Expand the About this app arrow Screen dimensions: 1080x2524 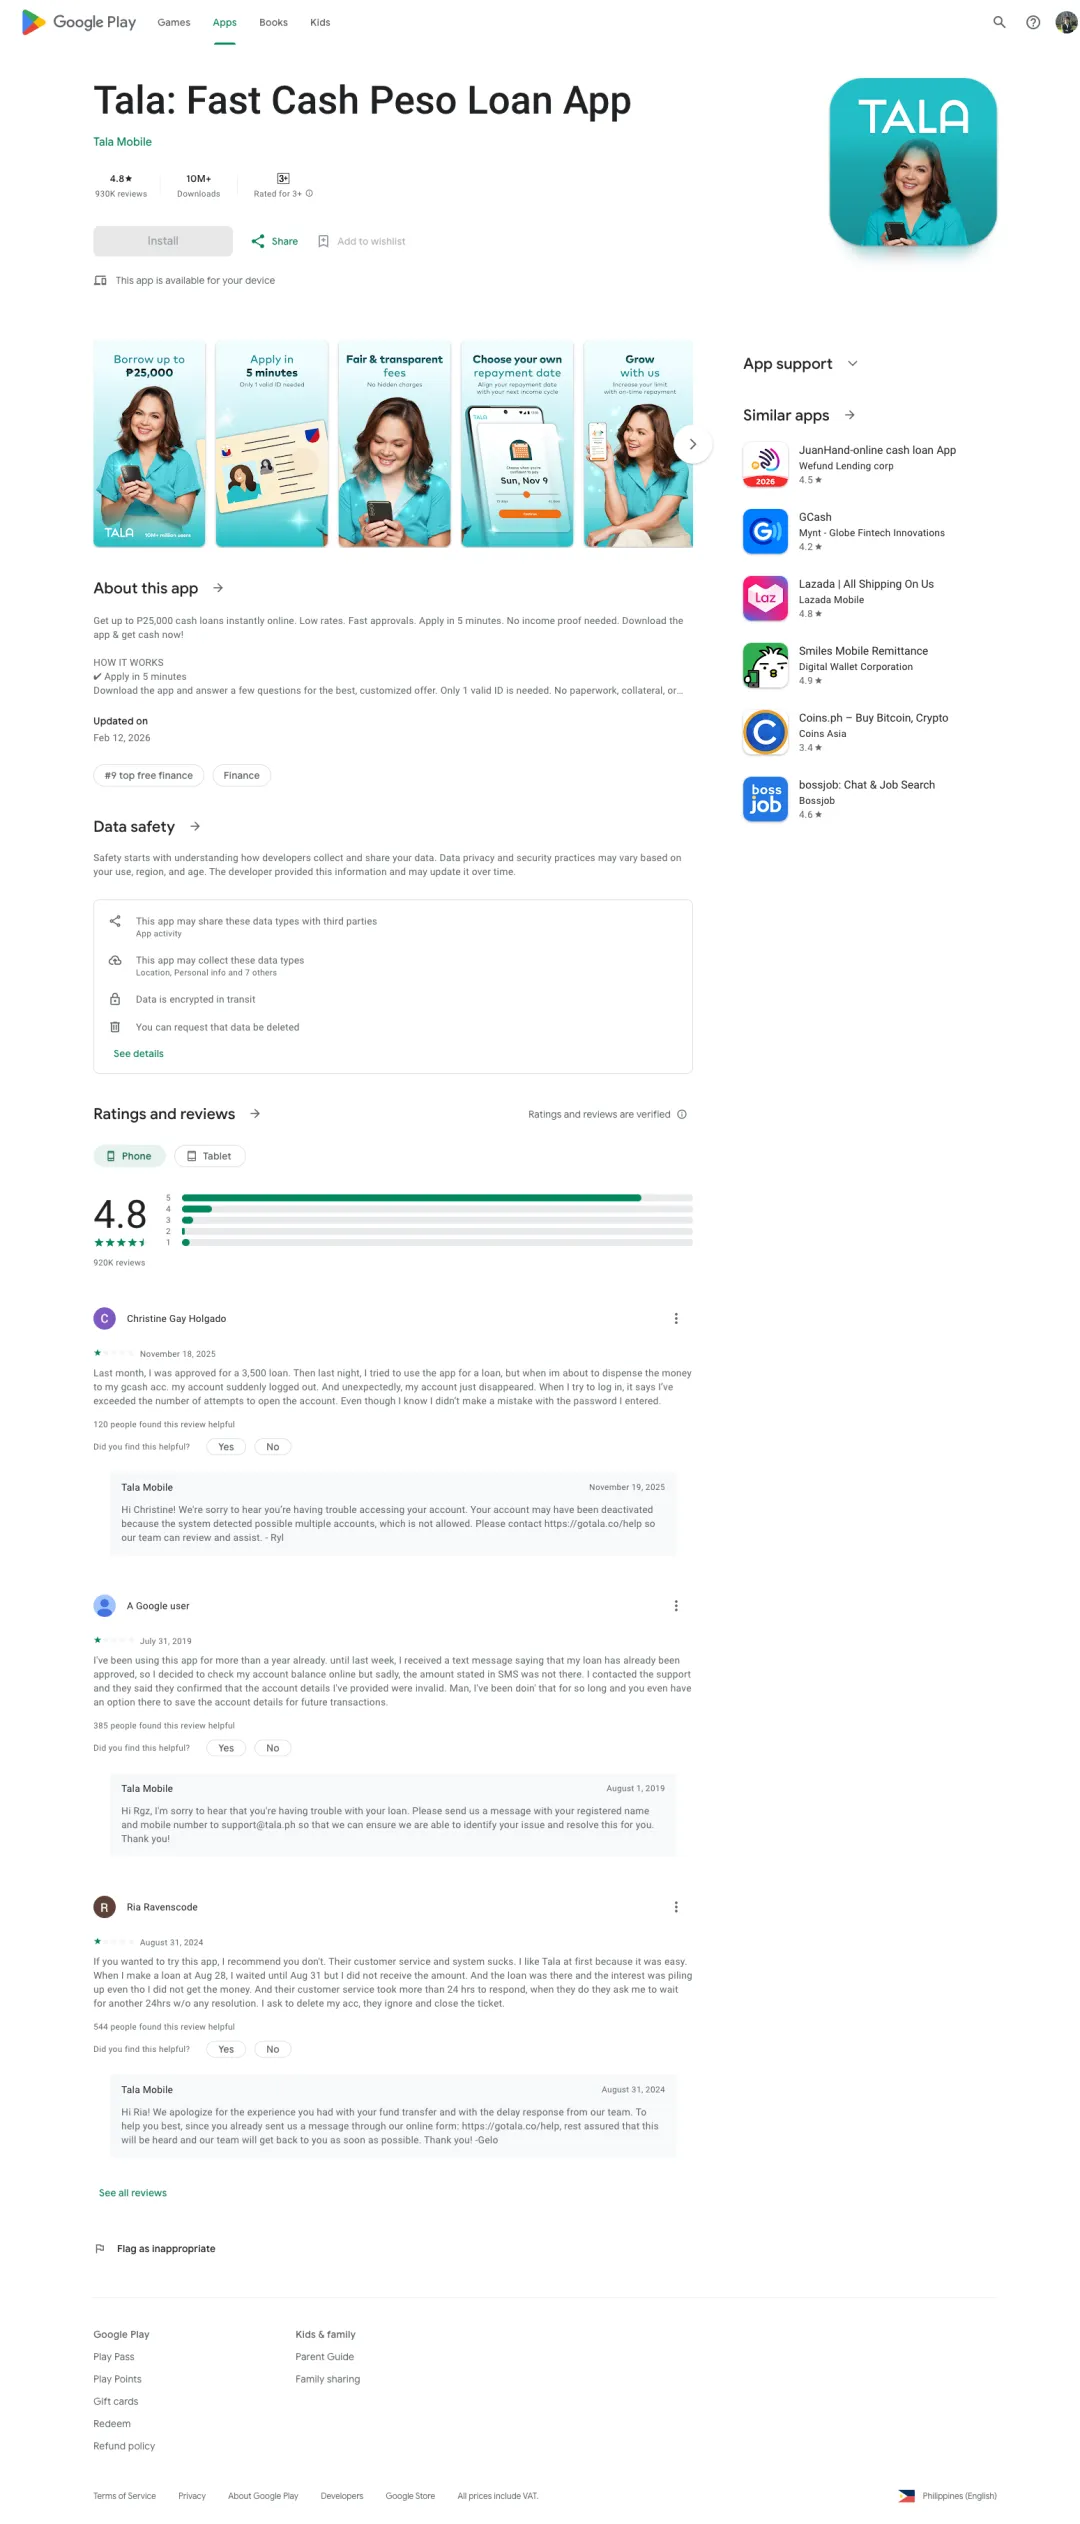click(x=218, y=588)
